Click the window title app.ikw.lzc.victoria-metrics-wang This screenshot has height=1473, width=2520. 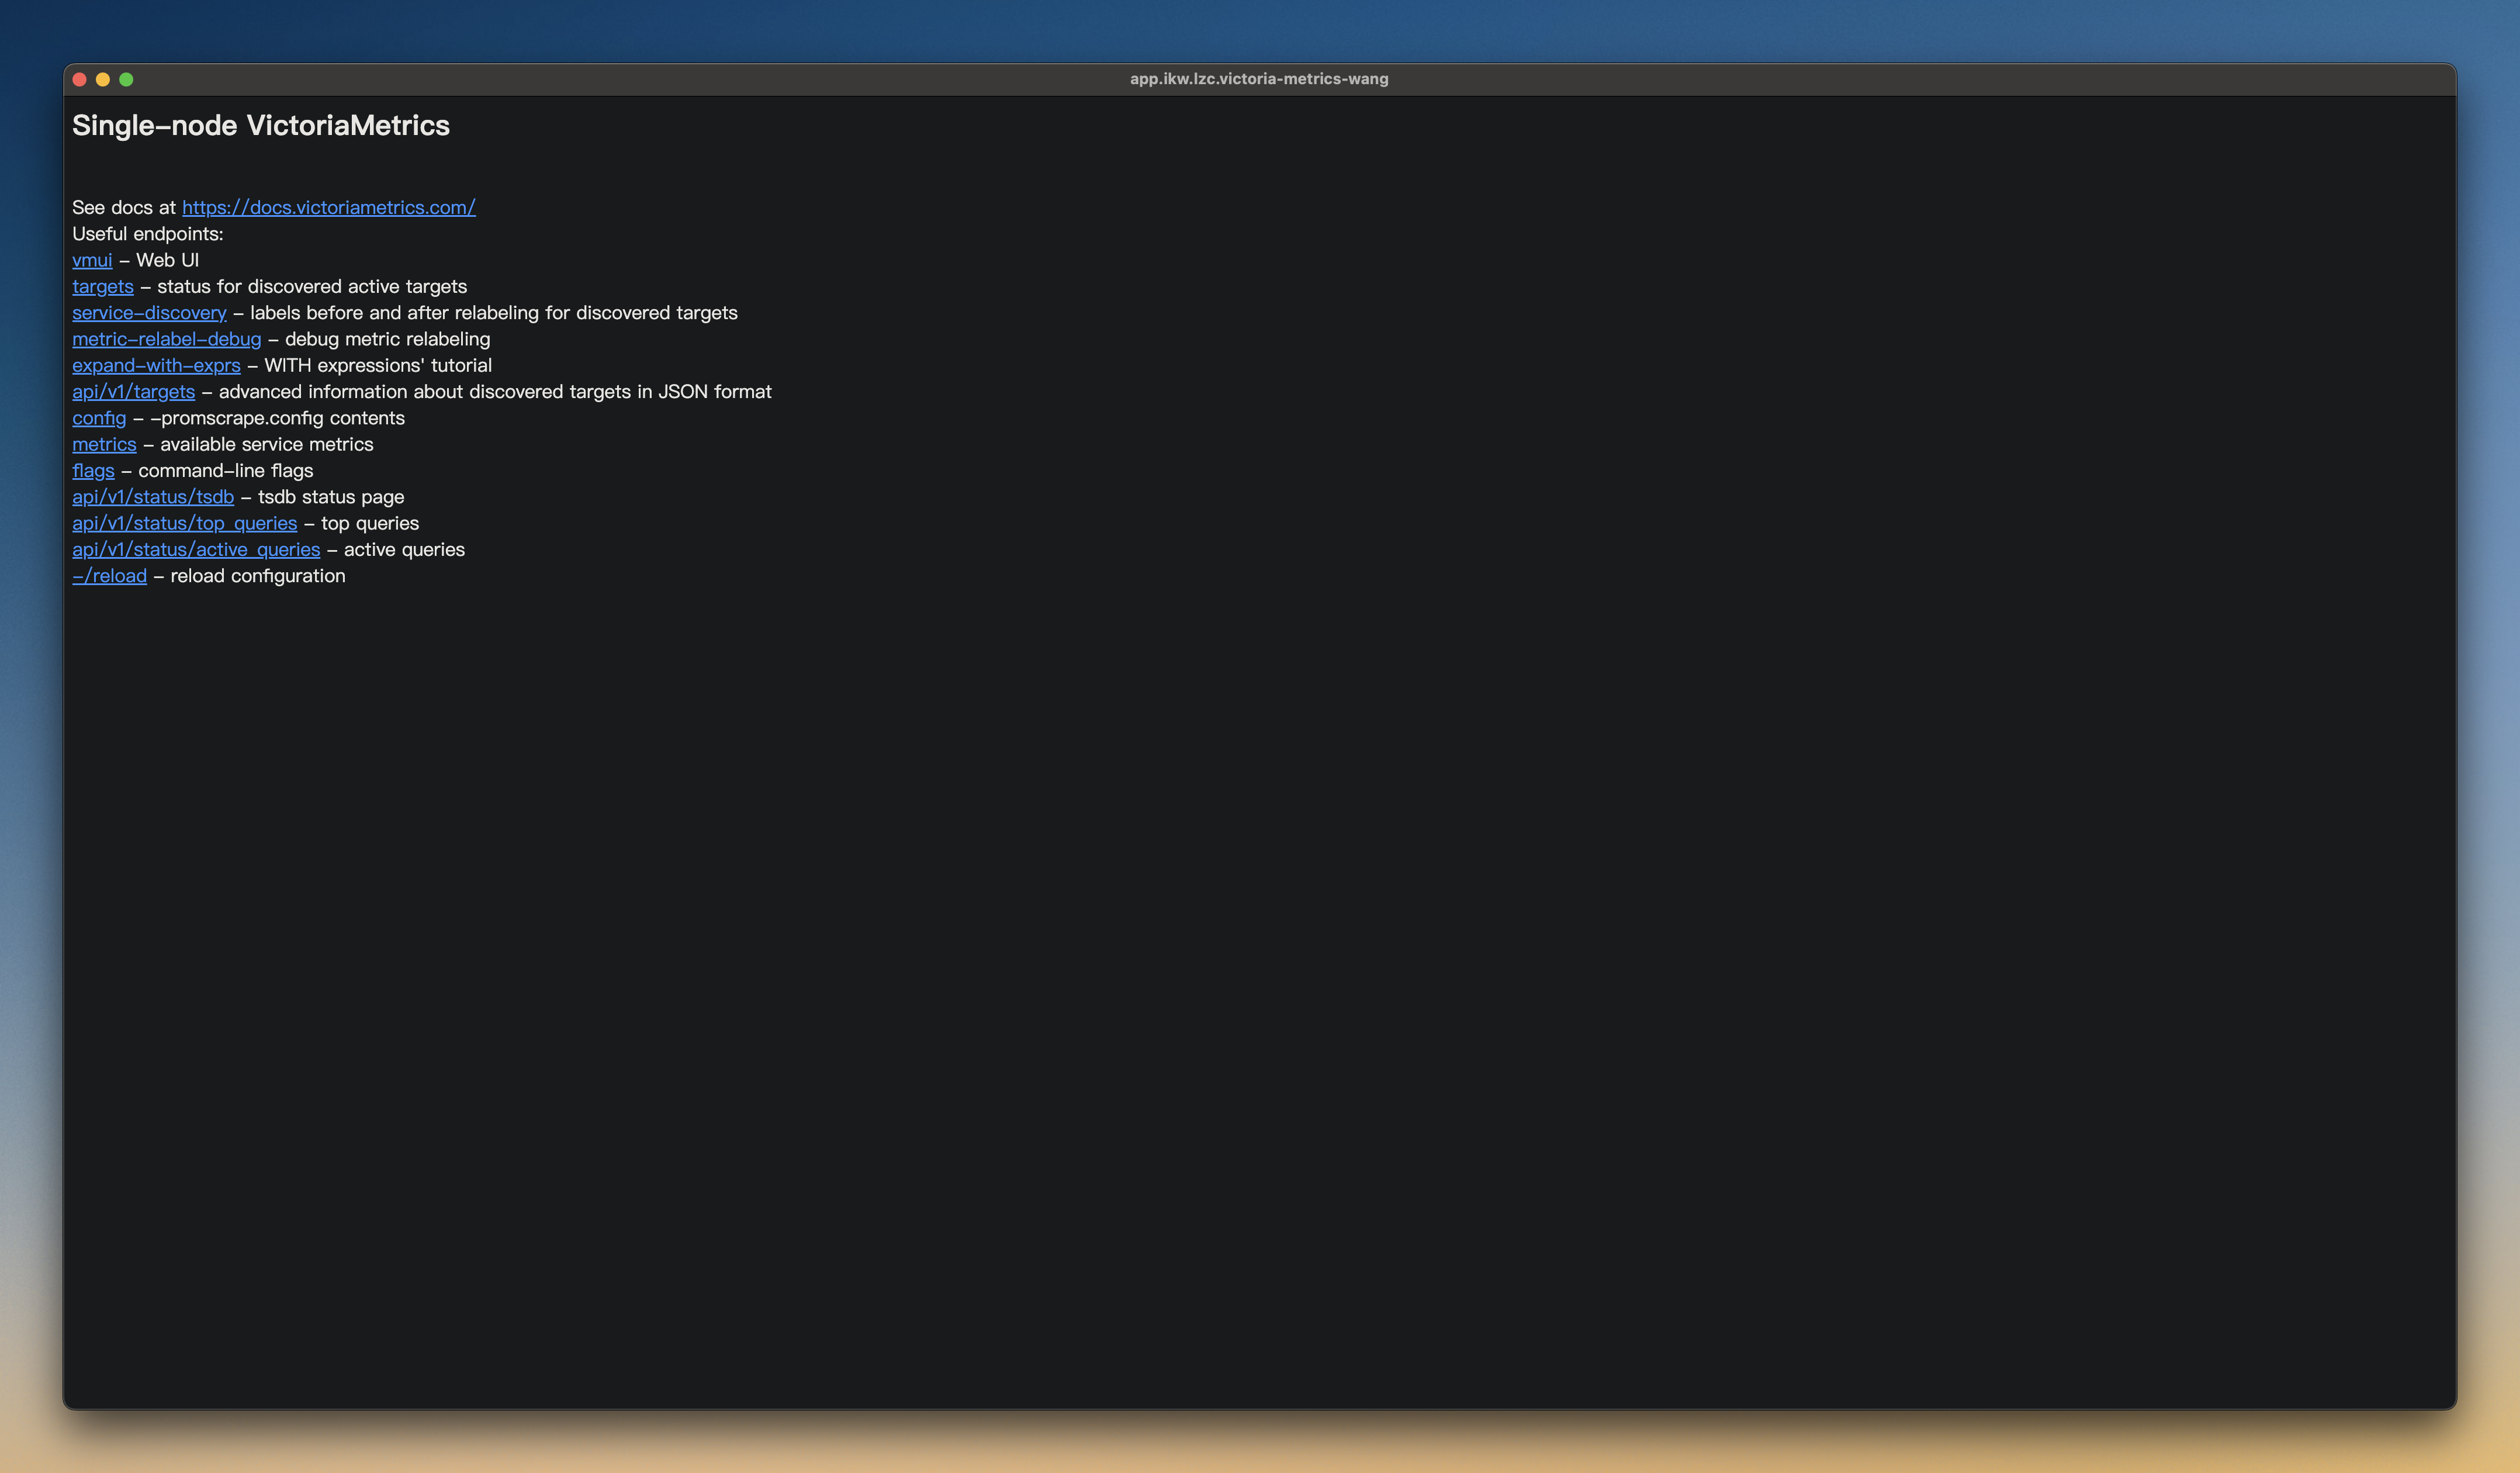[1259, 79]
